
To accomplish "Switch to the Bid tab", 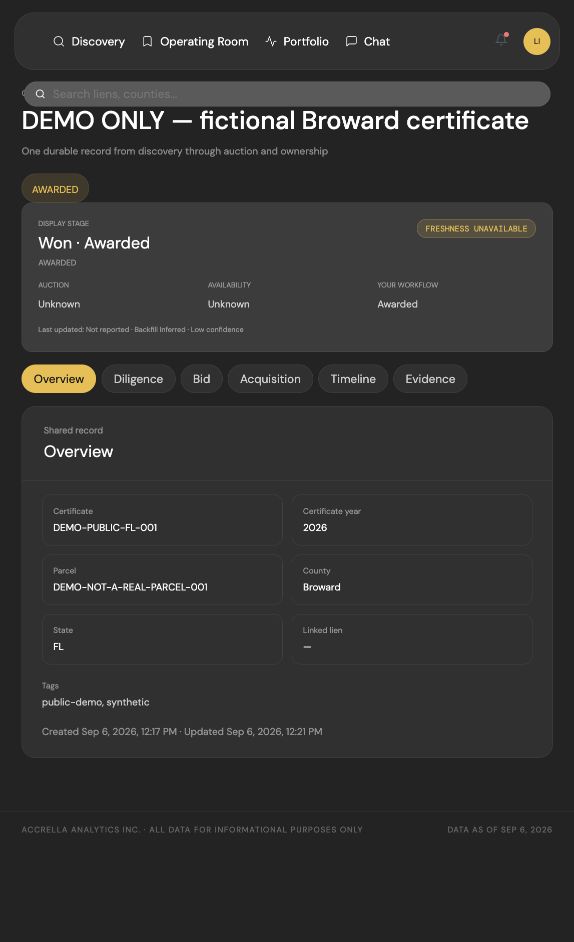I will click(201, 379).
